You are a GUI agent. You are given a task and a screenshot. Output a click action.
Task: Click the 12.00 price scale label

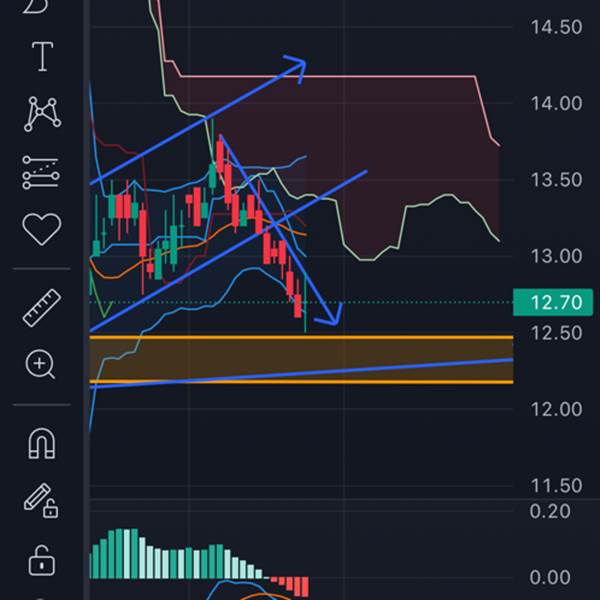[x=556, y=409]
